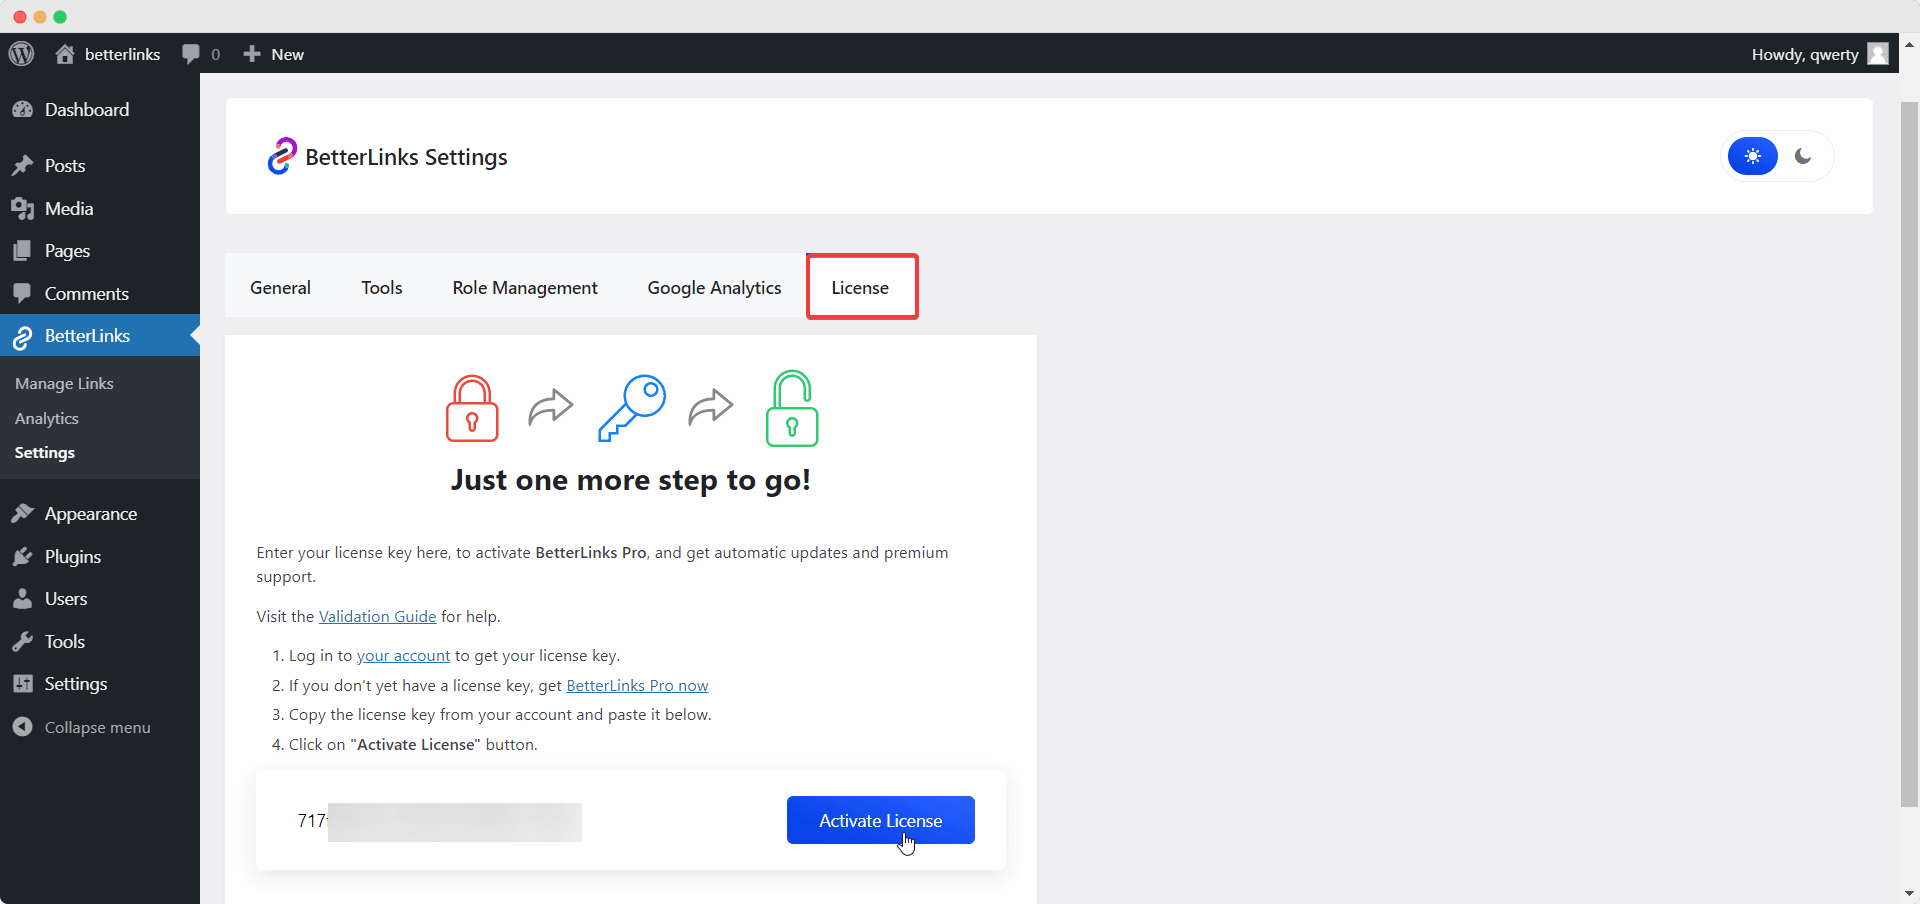Select BetterLinks in the sidebar
This screenshot has width=1920, height=904.
pyautogui.click(x=100, y=336)
